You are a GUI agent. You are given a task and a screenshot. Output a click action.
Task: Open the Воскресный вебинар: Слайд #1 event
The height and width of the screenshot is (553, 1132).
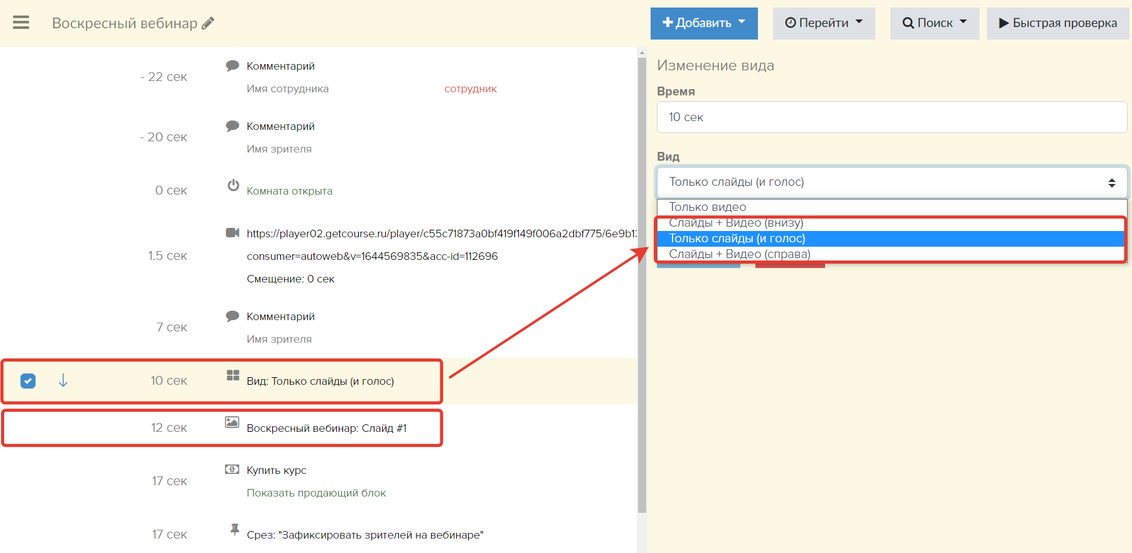click(x=326, y=427)
